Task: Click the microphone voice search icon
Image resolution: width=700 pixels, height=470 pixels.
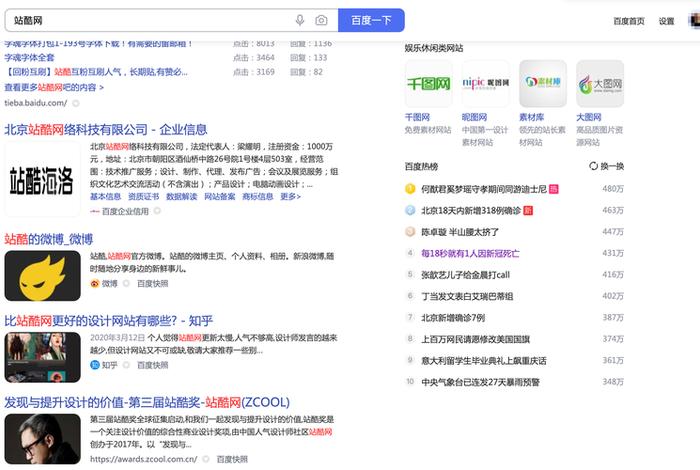Action: [x=300, y=20]
